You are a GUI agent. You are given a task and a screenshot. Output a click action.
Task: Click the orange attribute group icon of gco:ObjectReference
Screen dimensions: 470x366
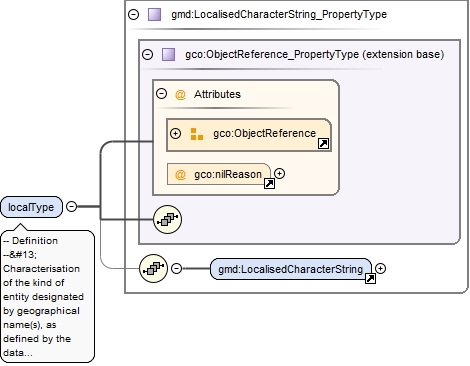coord(197,134)
